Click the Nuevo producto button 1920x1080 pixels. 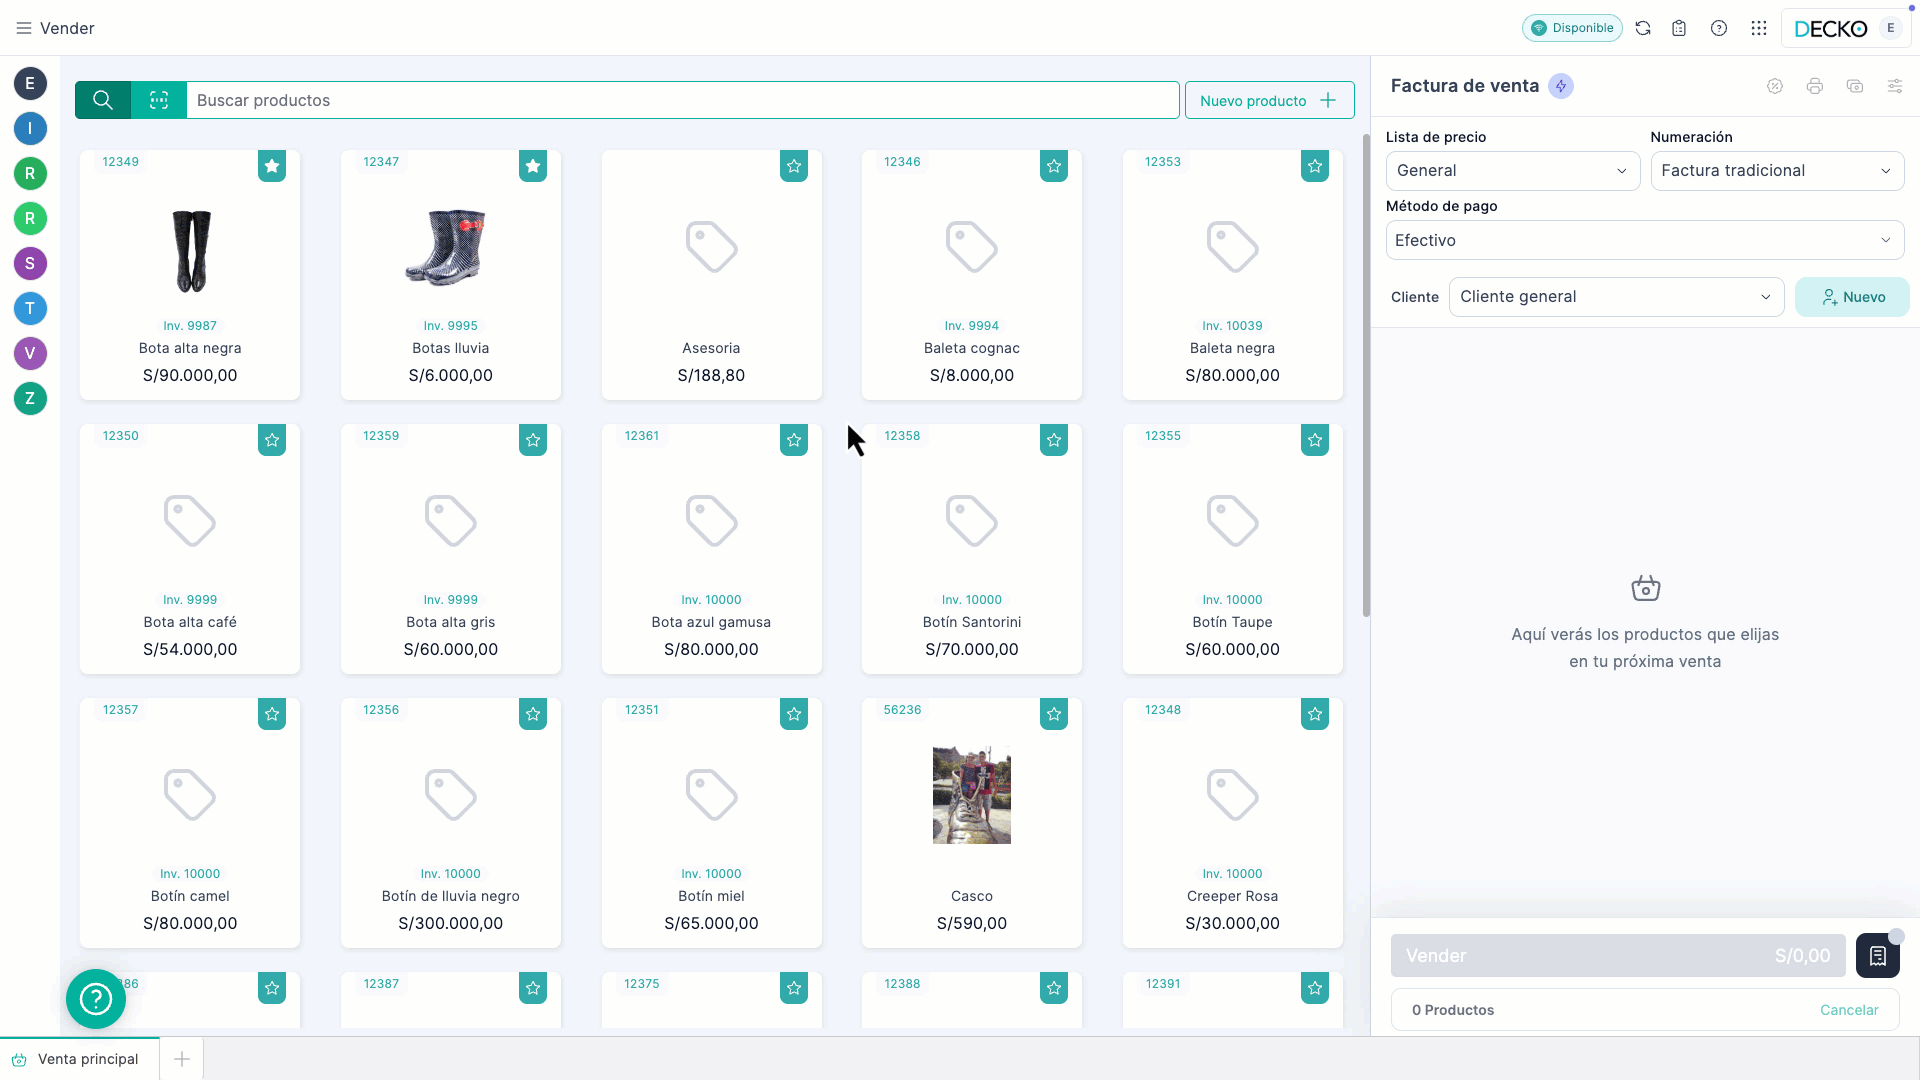[1269, 100]
